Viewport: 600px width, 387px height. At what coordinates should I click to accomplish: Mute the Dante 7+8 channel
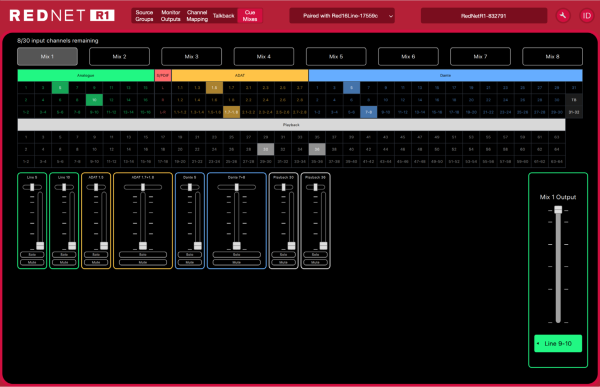point(236,262)
